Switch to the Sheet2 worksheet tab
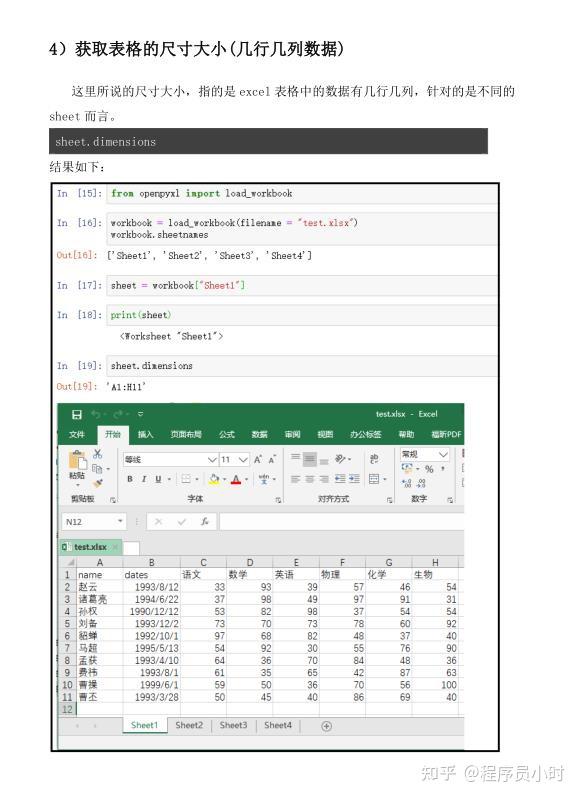This screenshot has width=579, height=799. pyautogui.click(x=189, y=725)
